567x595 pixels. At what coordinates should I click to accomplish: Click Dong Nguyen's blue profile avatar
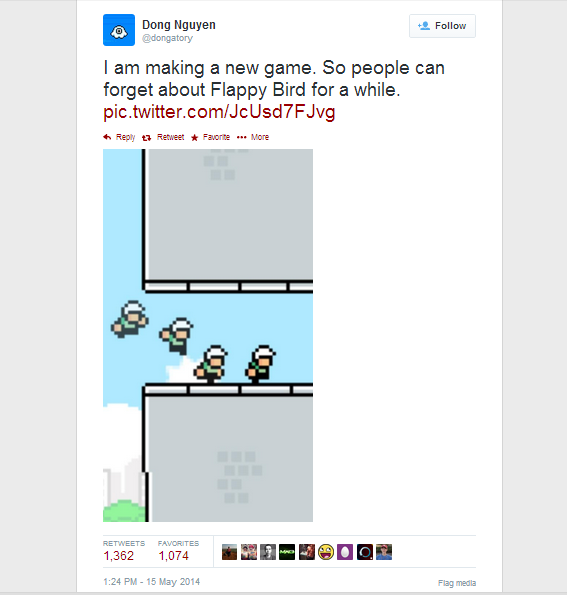(119, 30)
